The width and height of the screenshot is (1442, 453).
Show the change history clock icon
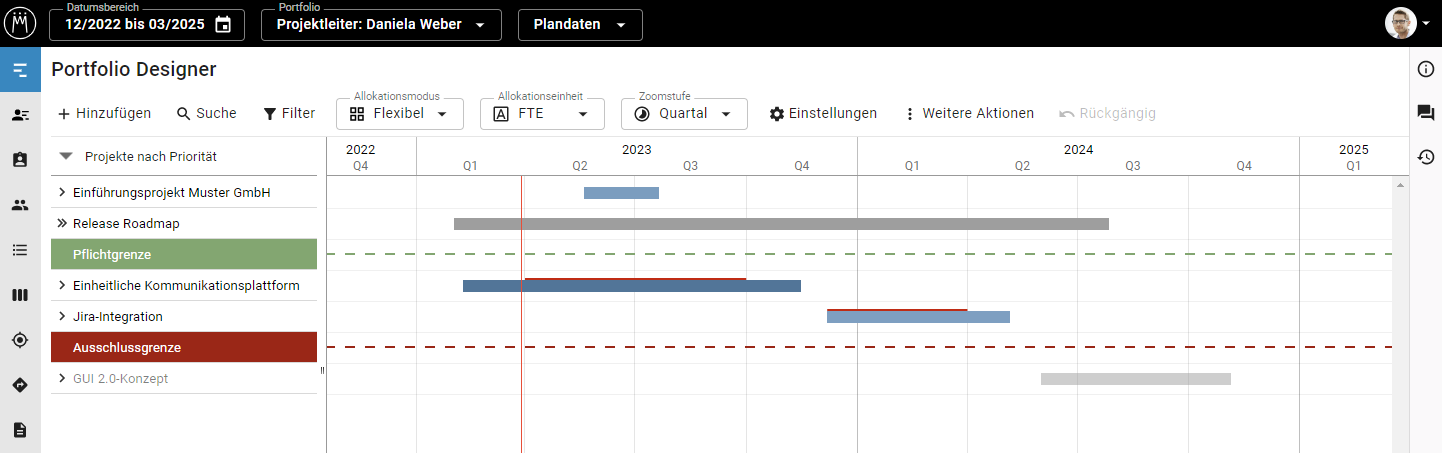point(1426,157)
